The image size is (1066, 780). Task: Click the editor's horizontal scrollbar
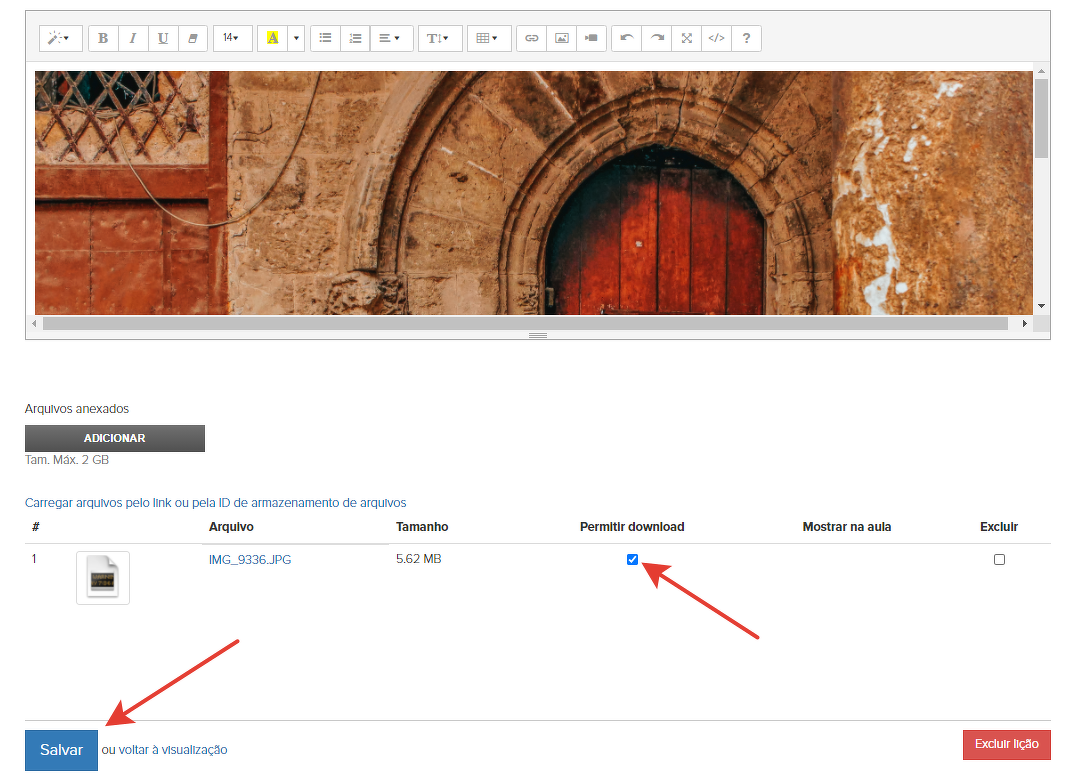525,324
